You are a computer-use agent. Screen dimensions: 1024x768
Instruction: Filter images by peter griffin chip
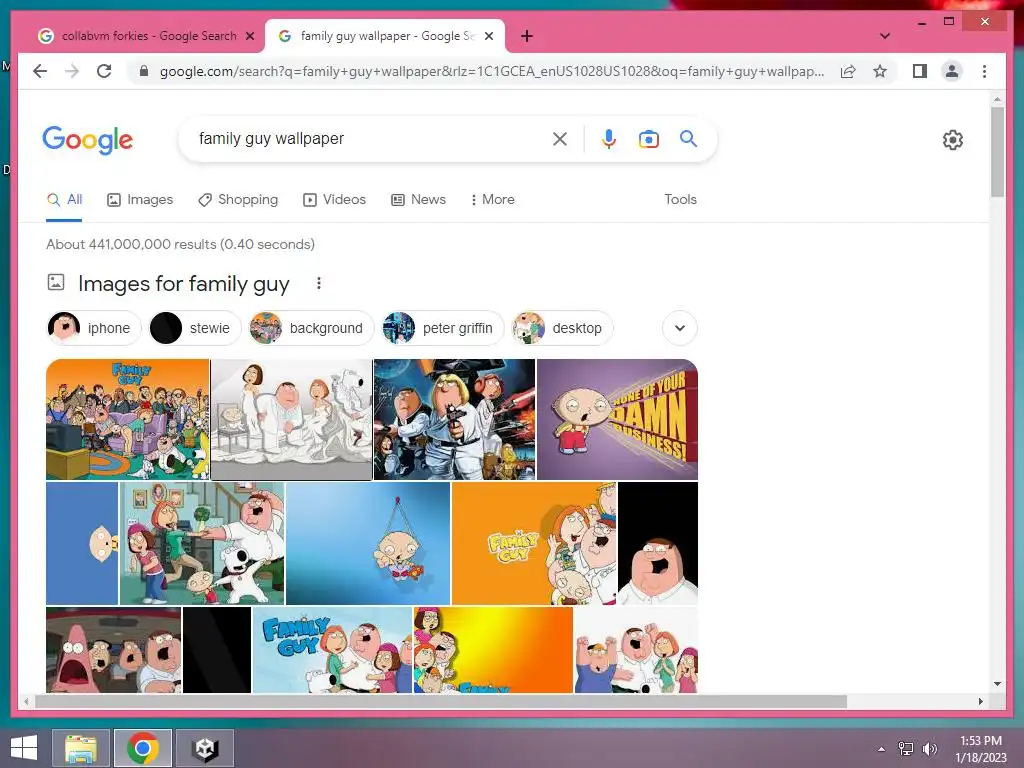[x=443, y=328]
